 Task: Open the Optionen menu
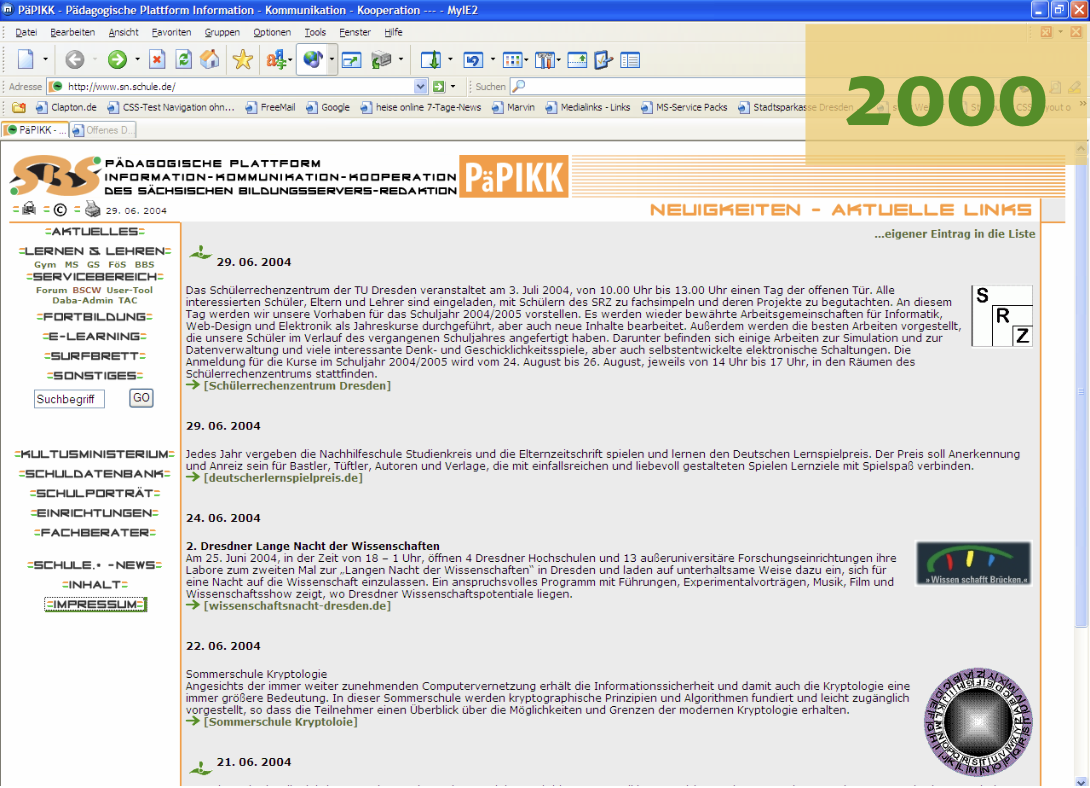click(272, 32)
